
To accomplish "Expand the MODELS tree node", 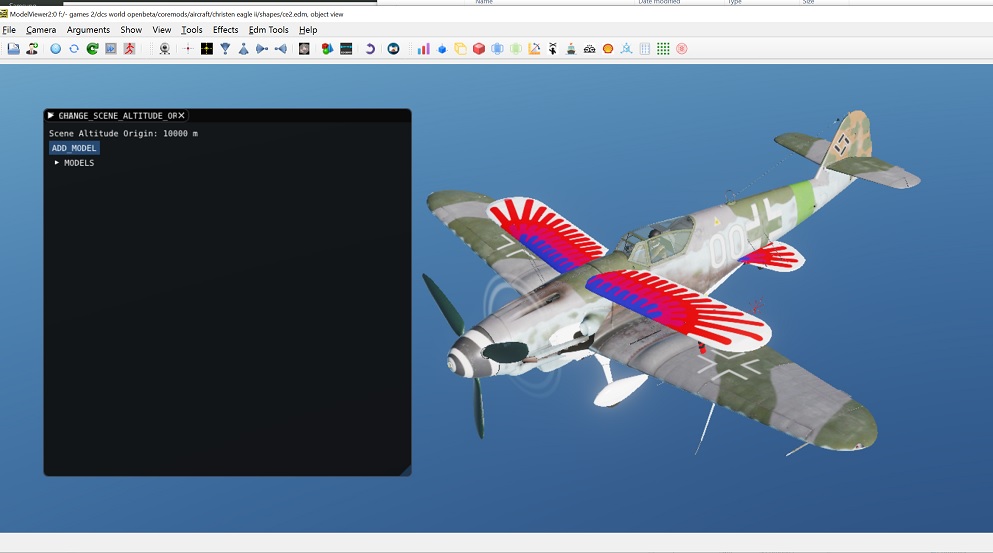I will click(57, 163).
